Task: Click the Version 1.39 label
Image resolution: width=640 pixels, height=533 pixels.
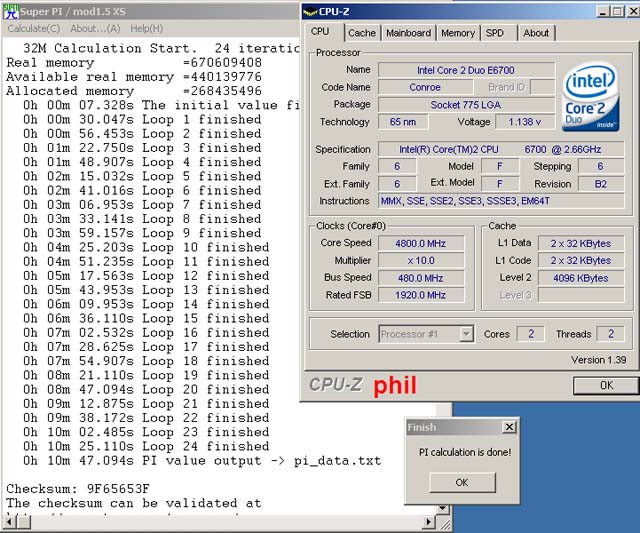Action: pyautogui.click(x=598, y=360)
